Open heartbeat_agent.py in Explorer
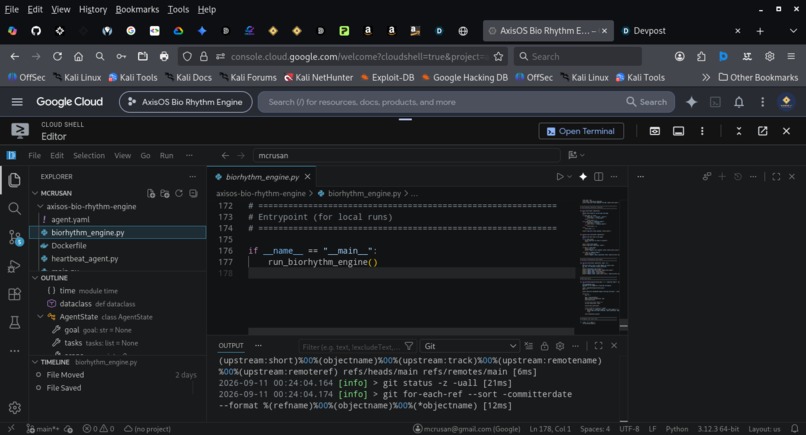This screenshot has width=806, height=435. [x=85, y=259]
